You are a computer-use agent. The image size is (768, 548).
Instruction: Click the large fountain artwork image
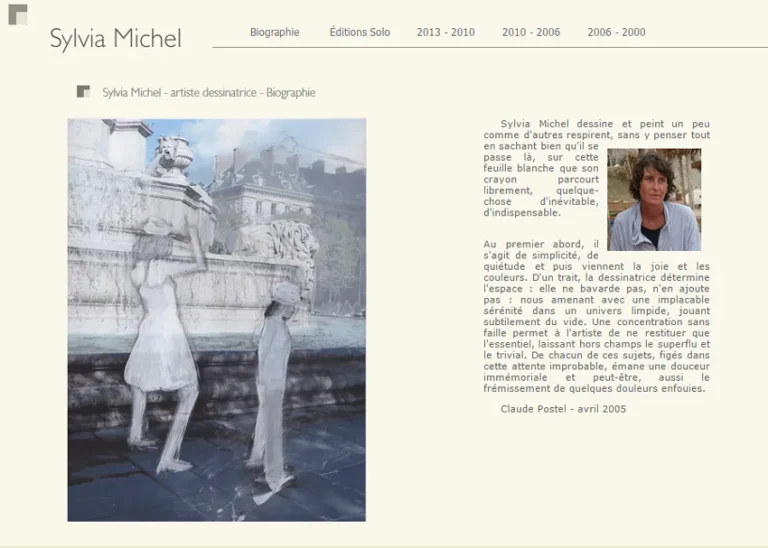(x=216, y=320)
